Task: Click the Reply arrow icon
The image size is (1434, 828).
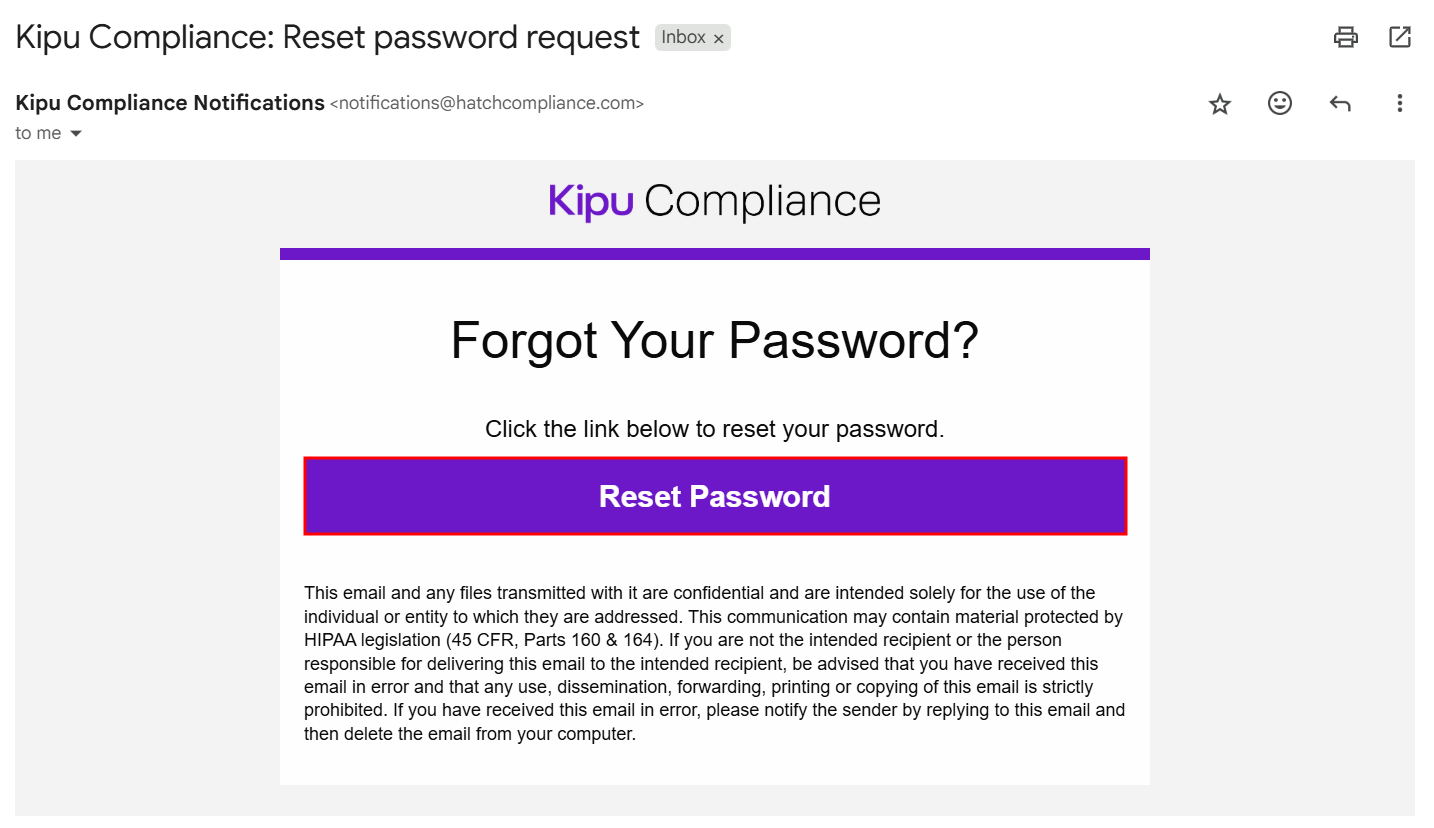Action: point(1340,103)
